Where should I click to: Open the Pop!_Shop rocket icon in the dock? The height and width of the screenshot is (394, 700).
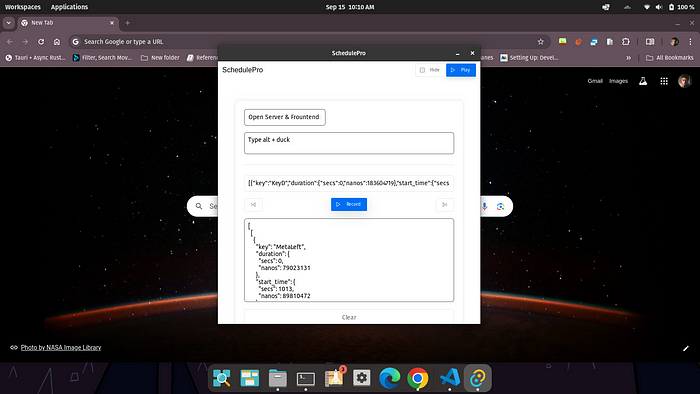334,378
